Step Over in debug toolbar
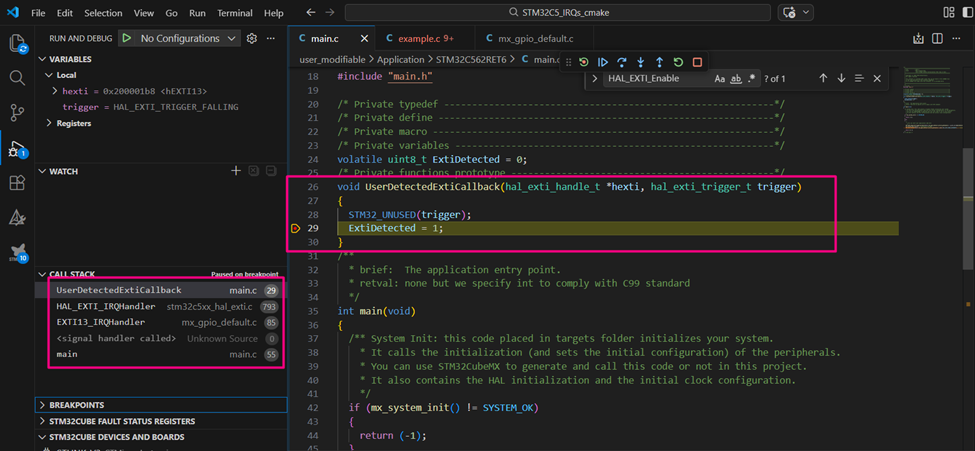 pos(621,62)
